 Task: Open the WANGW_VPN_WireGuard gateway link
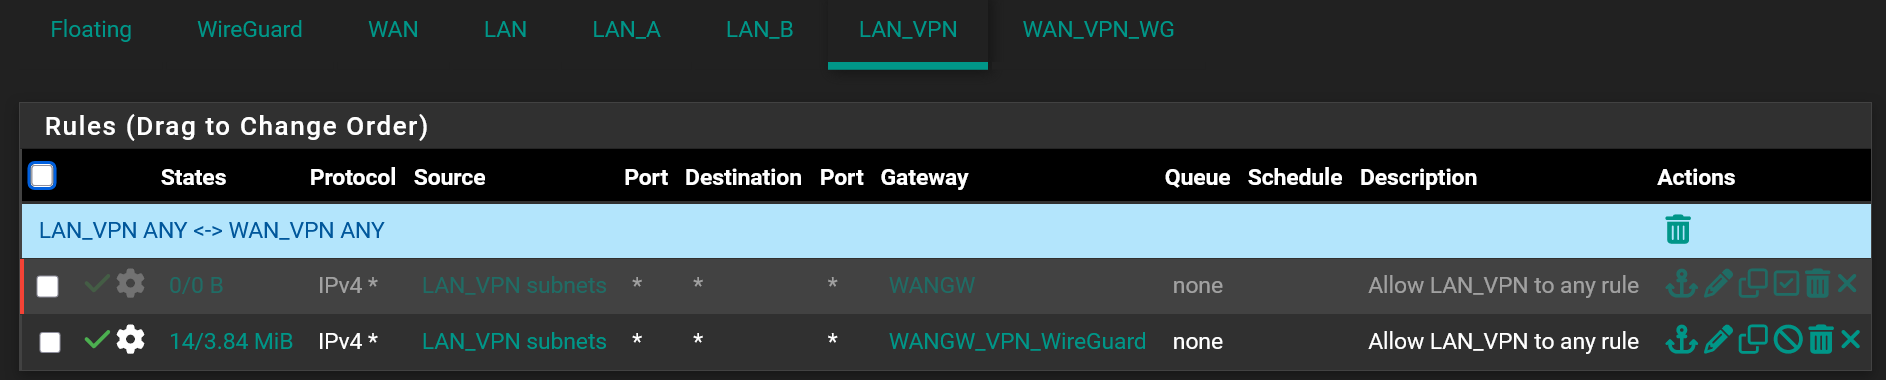1017,341
